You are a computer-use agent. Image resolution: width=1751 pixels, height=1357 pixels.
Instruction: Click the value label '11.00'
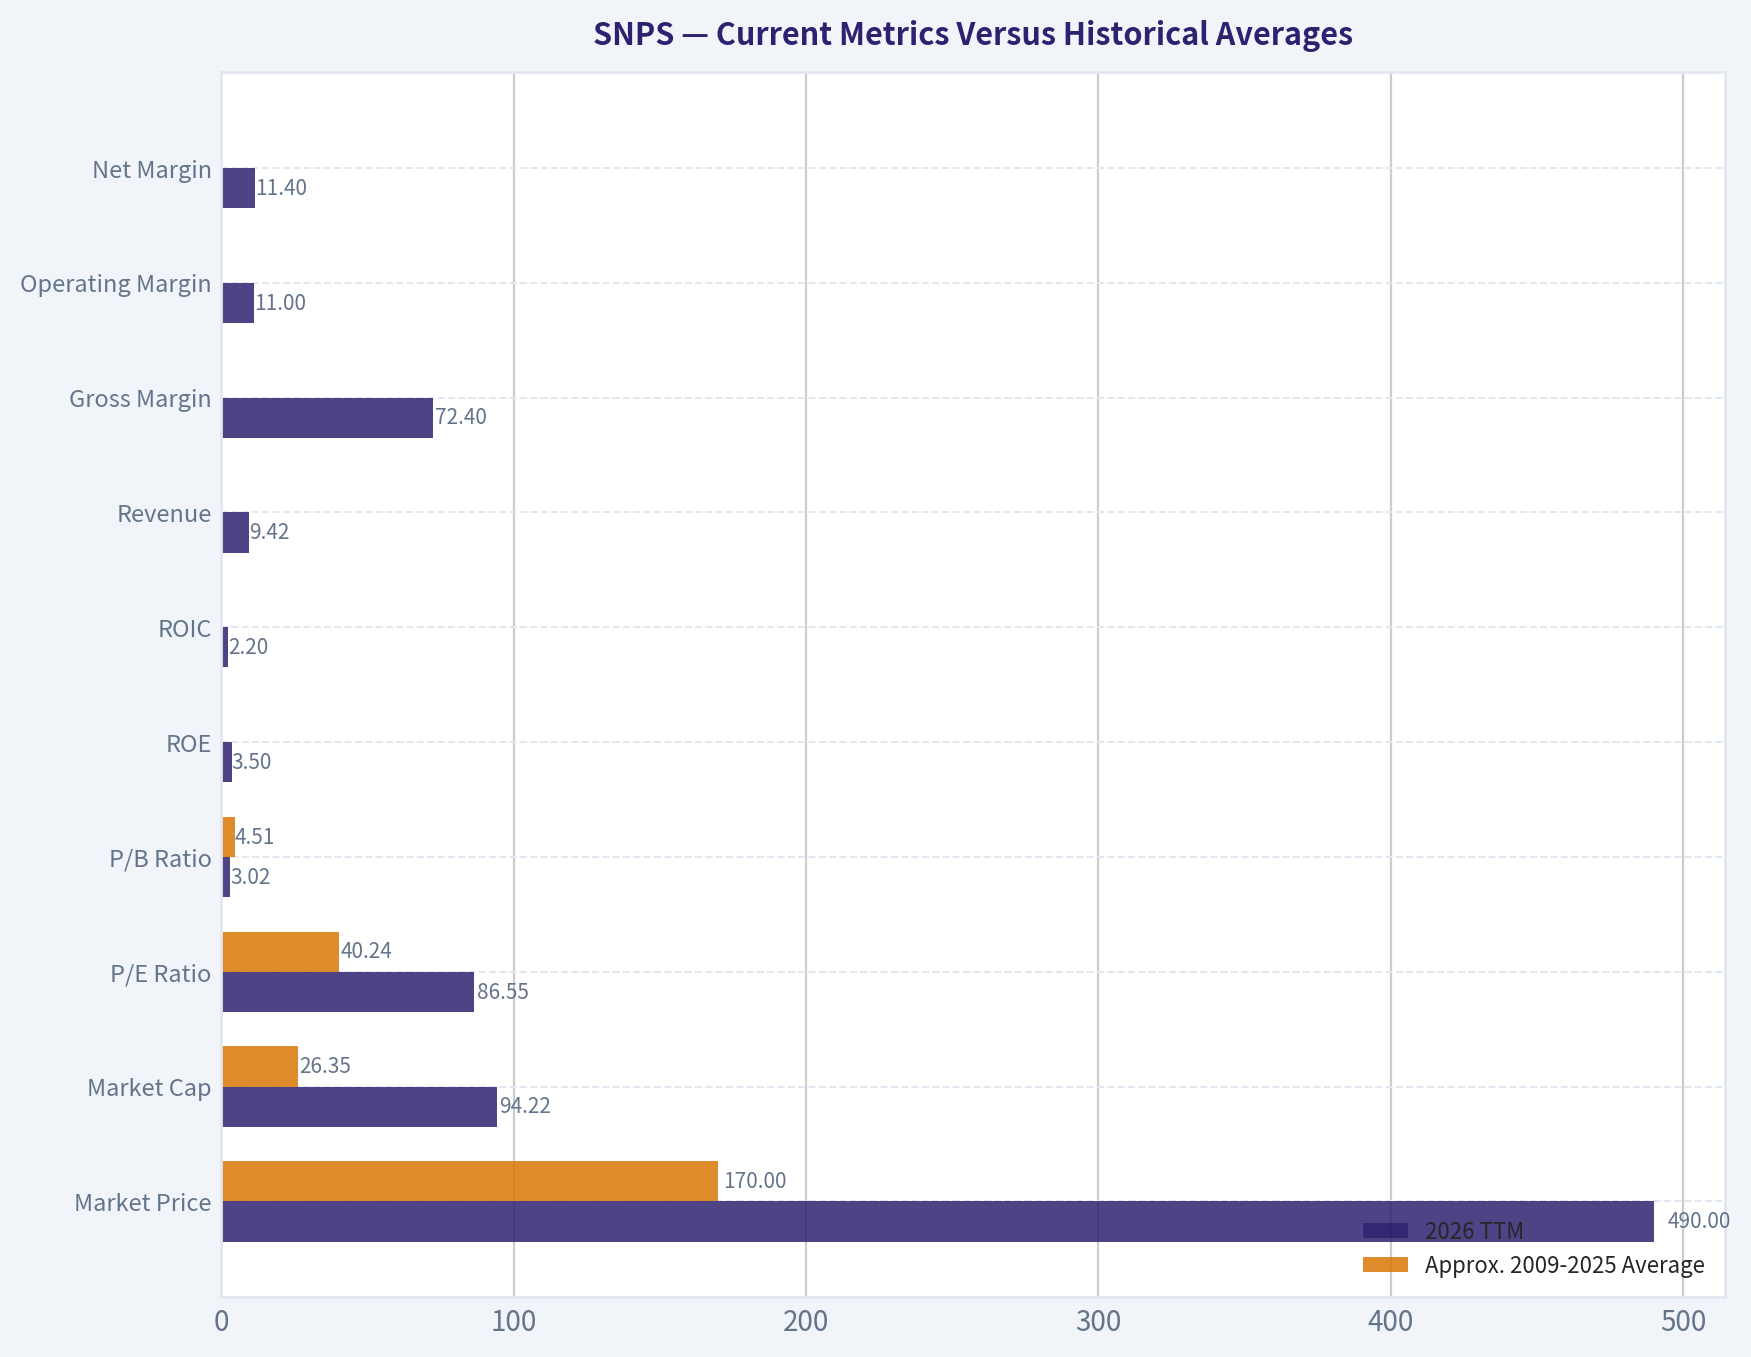coord(281,303)
